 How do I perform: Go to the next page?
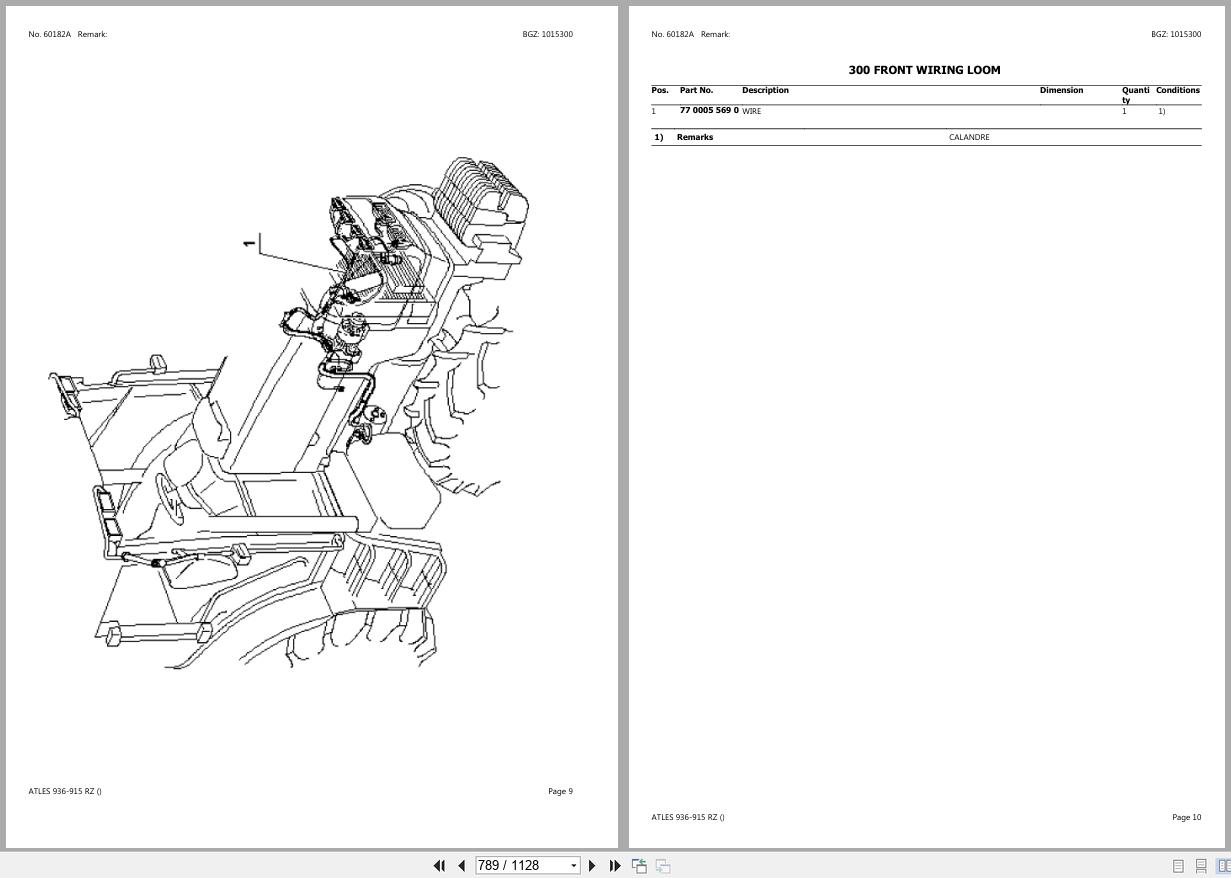pyautogui.click(x=592, y=866)
